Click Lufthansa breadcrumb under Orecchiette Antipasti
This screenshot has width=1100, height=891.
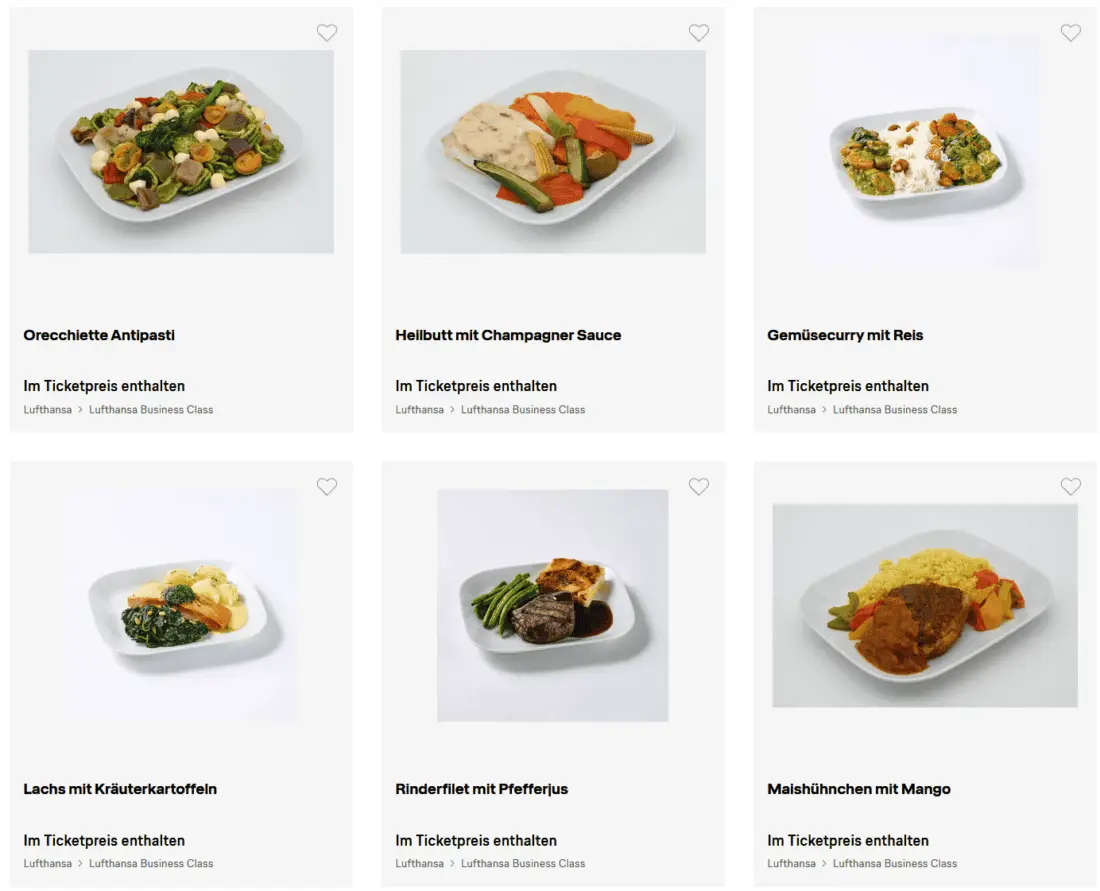click(x=48, y=410)
